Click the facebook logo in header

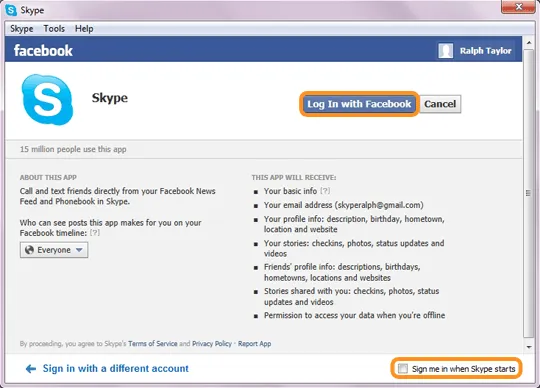(x=43, y=51)
